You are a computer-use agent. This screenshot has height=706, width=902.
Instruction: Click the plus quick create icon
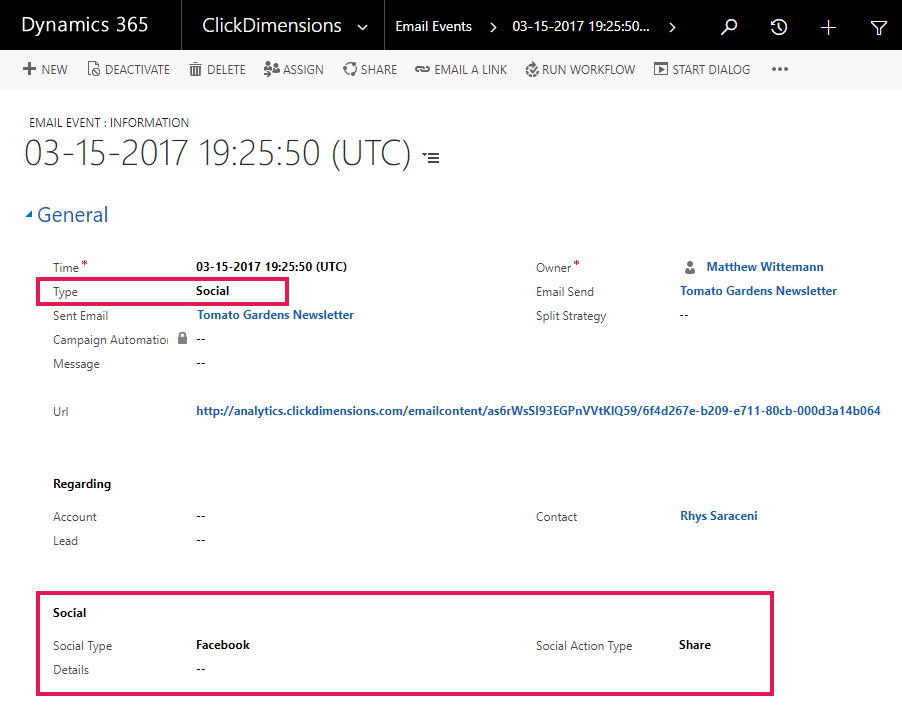click(x=828, y=27)
